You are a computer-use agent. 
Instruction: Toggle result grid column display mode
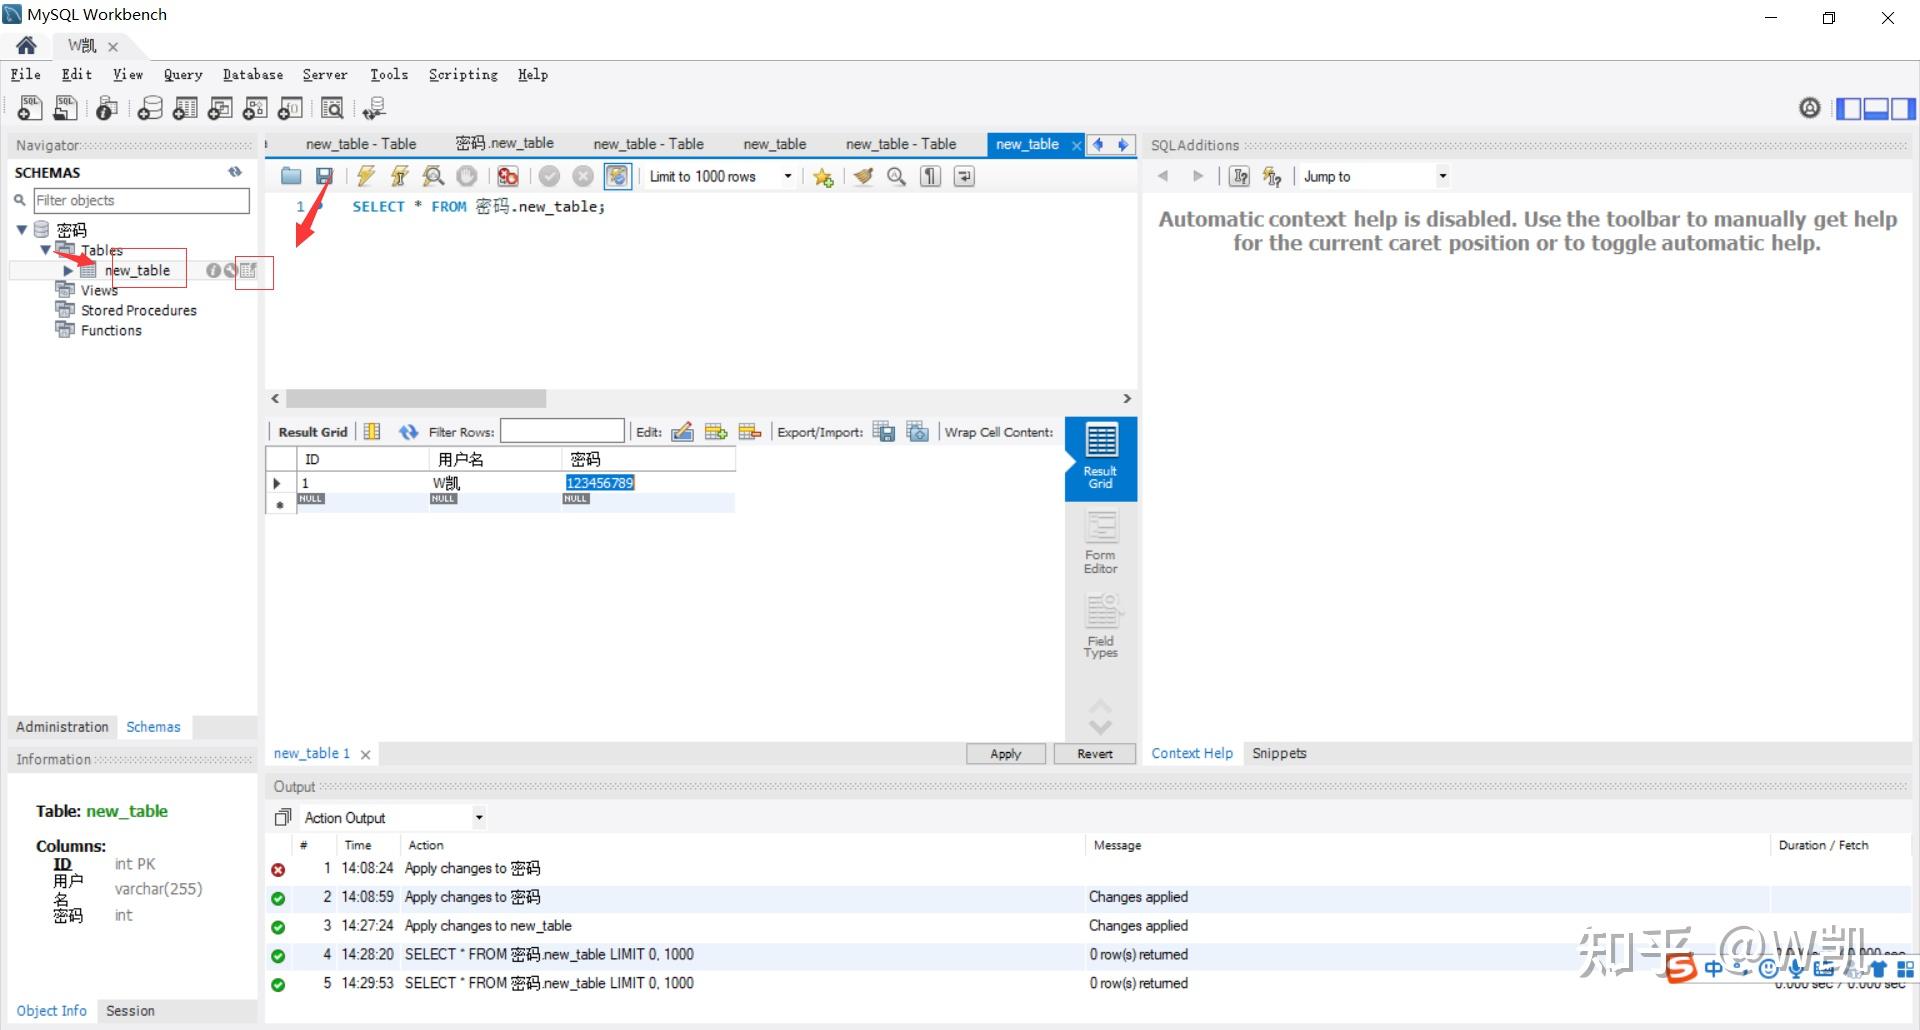point(372,432)
